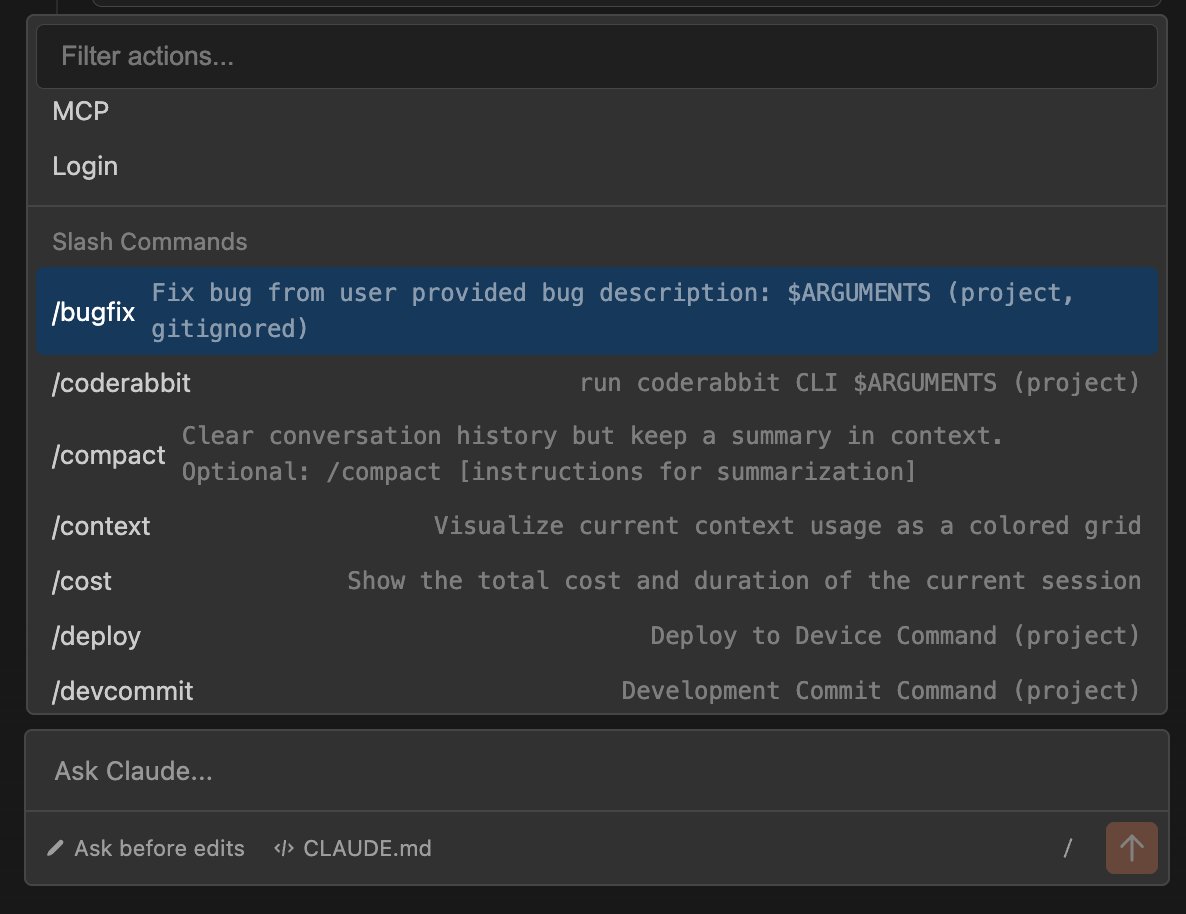This screenshot has width=1186, height=914.
Task: Click the Filter actions search field
Action: [x=596, y=56]
